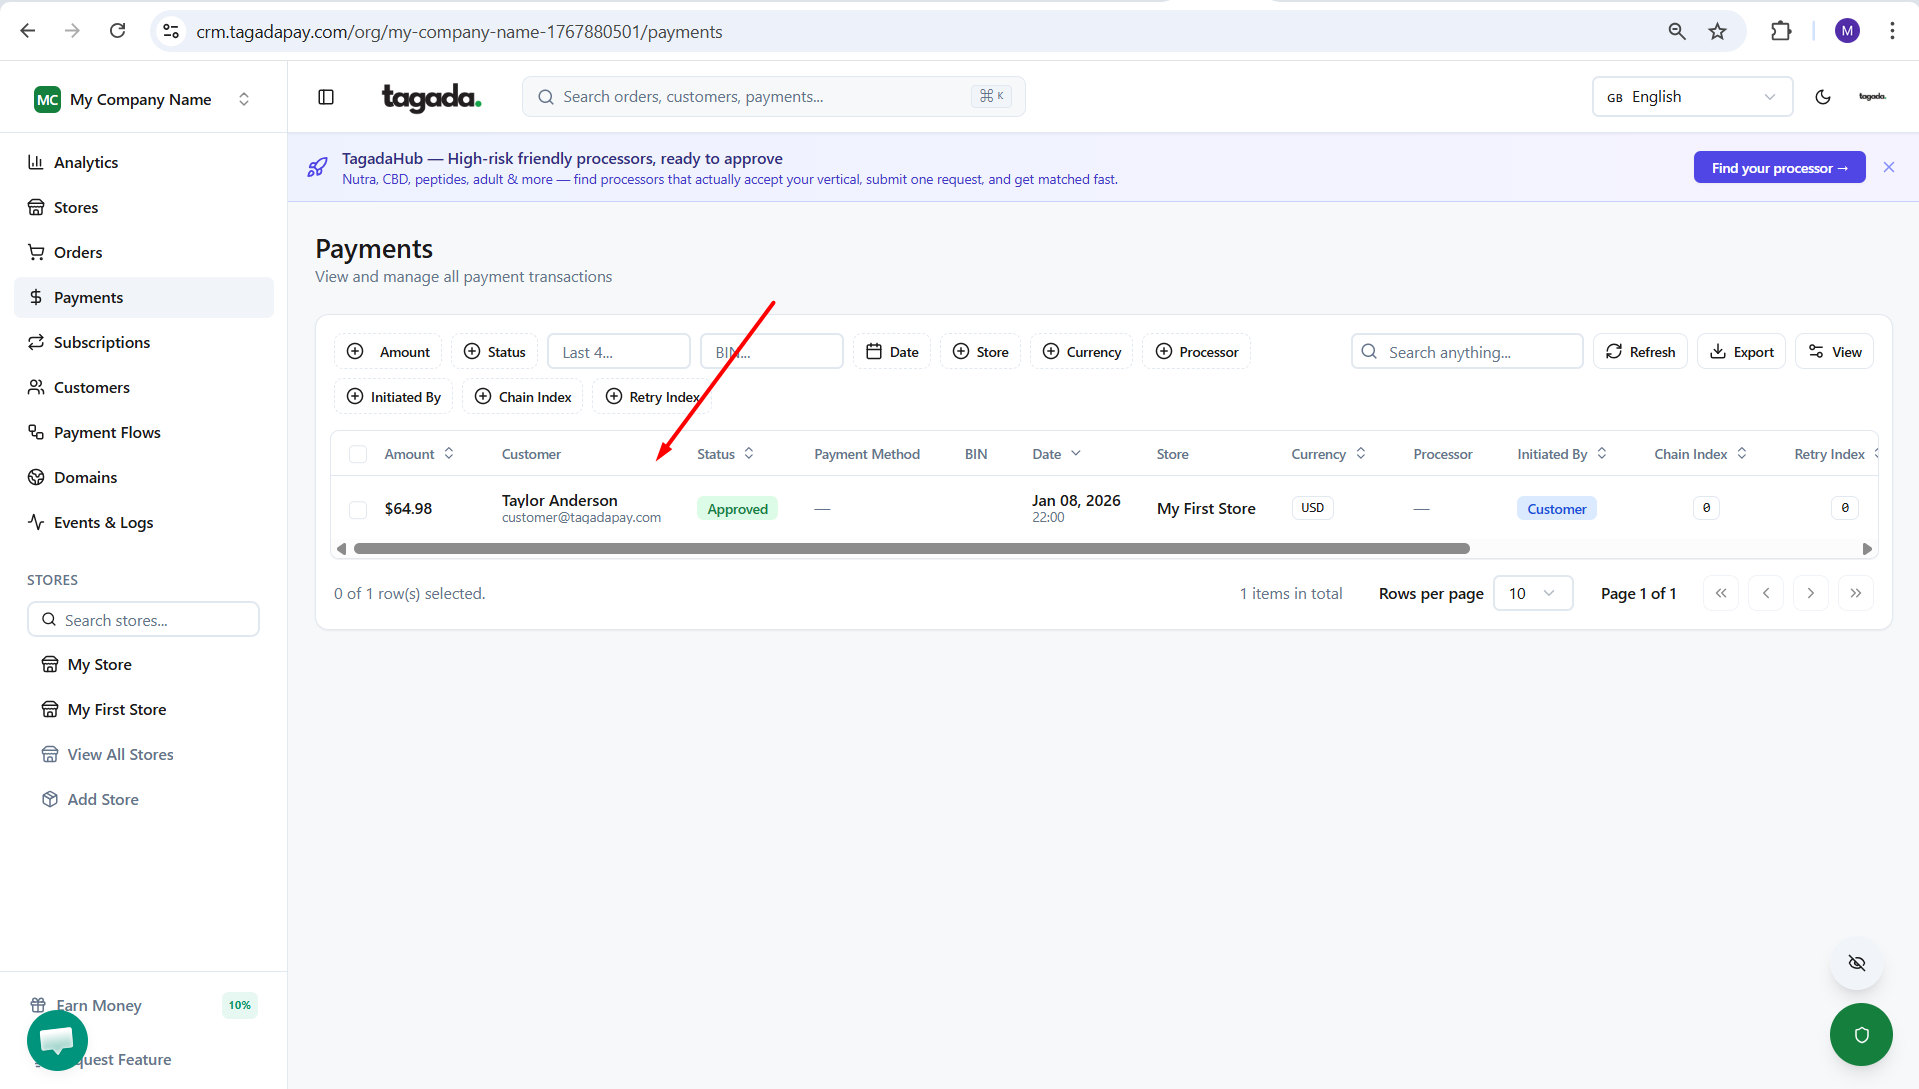Open Subscriptions in the sidebar
The width and height of the screenshot is (1919, 1089).
point(102,342)
